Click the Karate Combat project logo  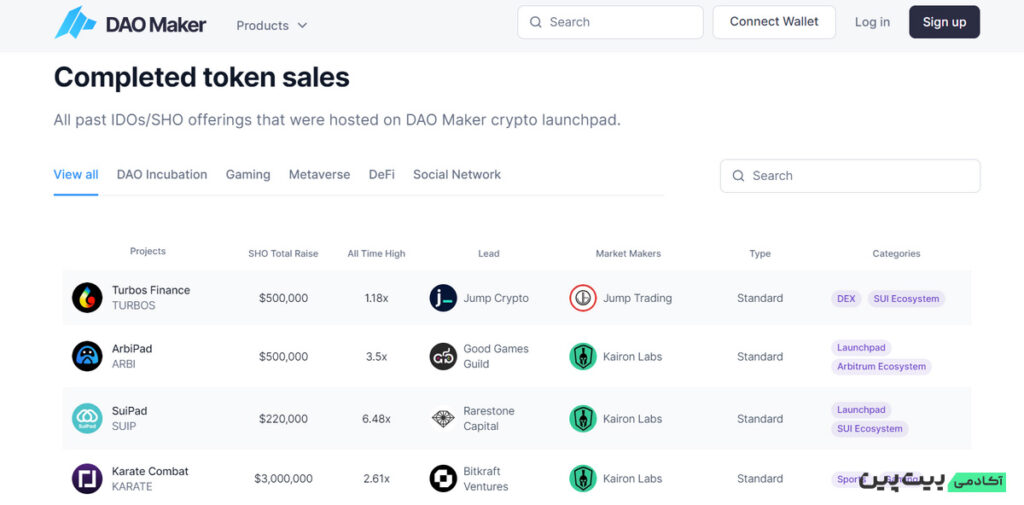tap(87, 478)
